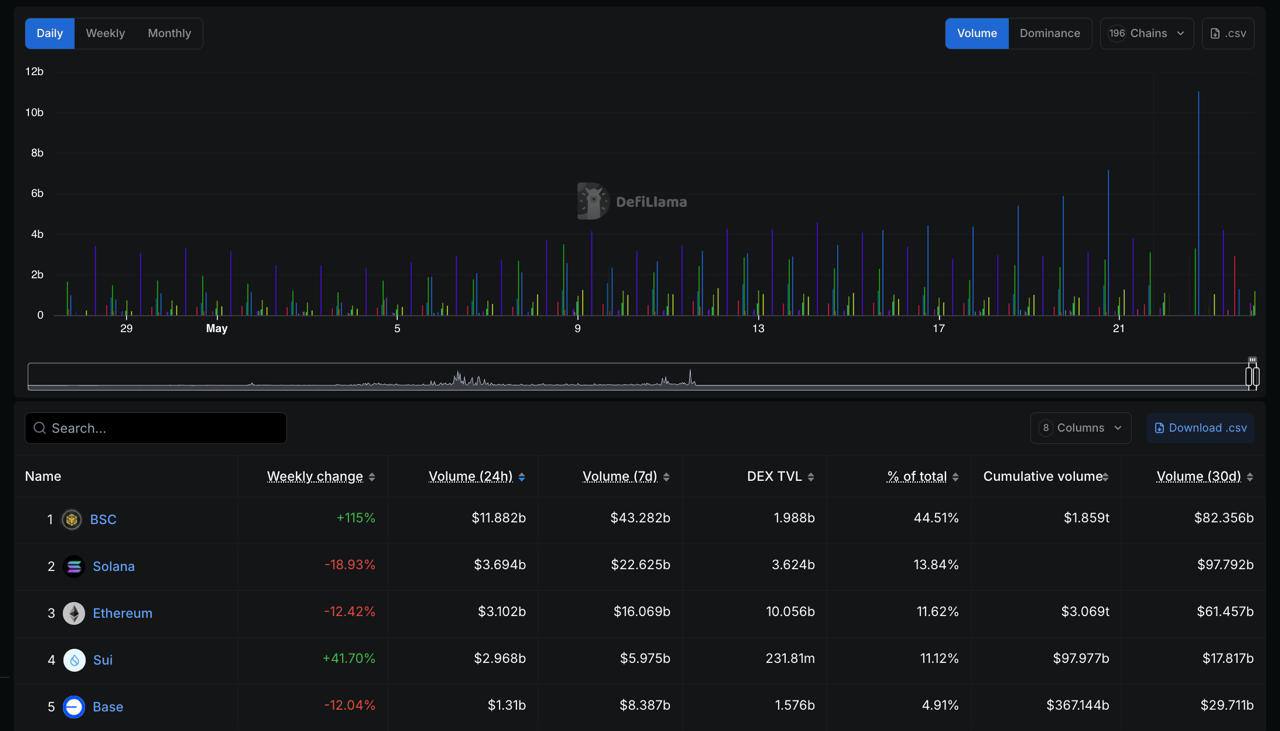Click the DEX TVL column header
The height and width of the screenshot is (731, 1280).
pyautogui.click(x=775, y=476)
